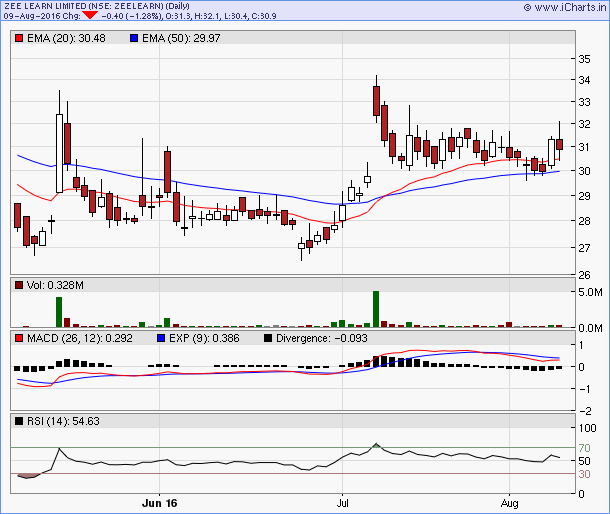Click the -0.40 (-1.28%) change value
Screen dimensions: 610x514
coord(131,16)
